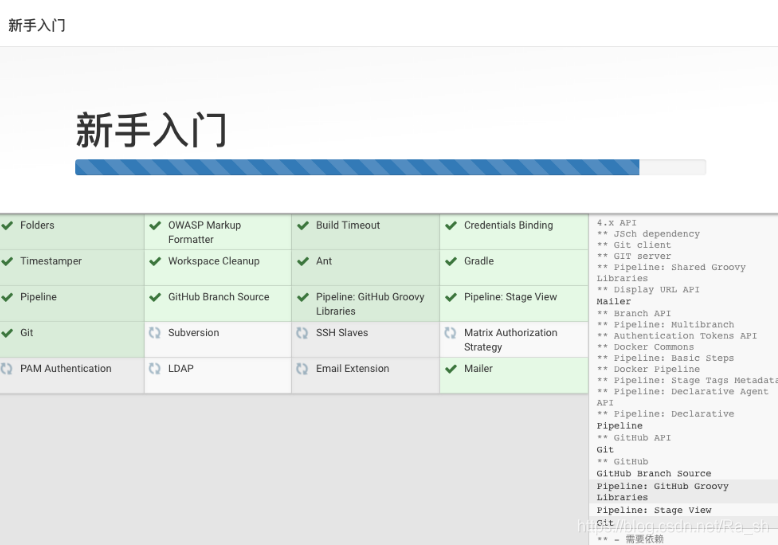This screenshot has height=545, width=778.
Task: Select the SSH Slaves label
Action: [342, 333]
